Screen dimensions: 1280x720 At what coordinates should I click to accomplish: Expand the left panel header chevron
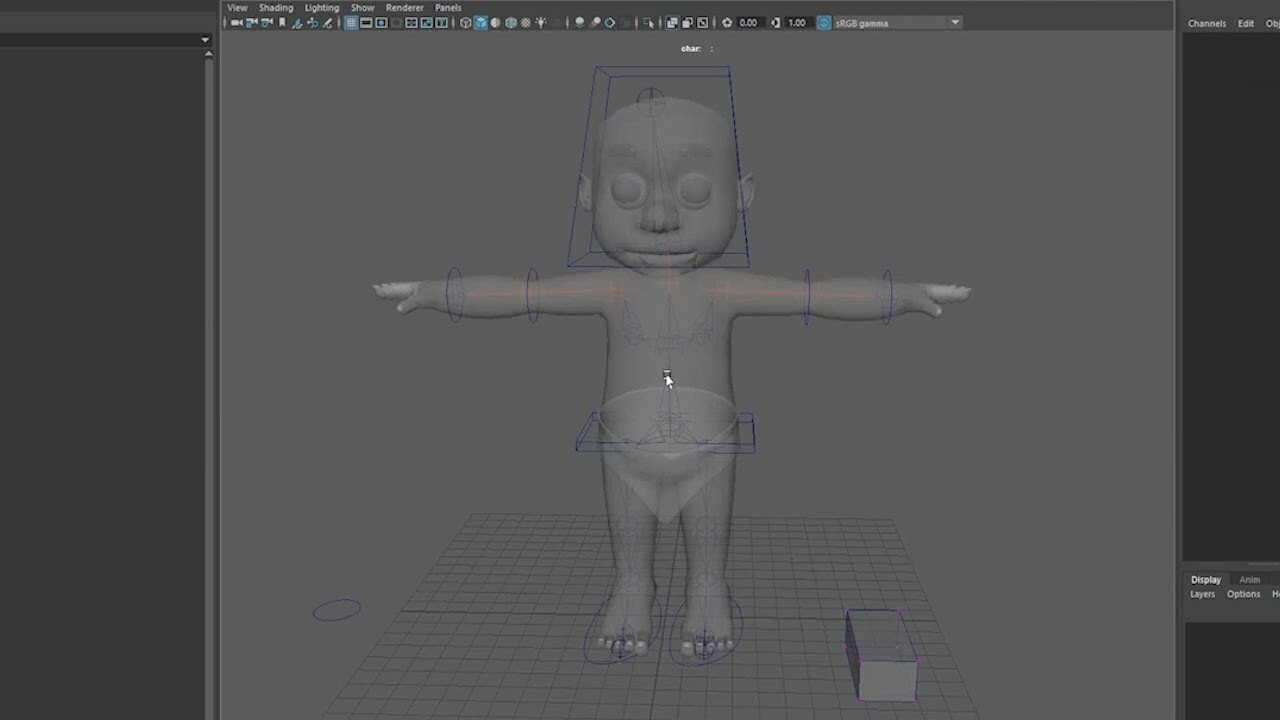pos(205,39)
